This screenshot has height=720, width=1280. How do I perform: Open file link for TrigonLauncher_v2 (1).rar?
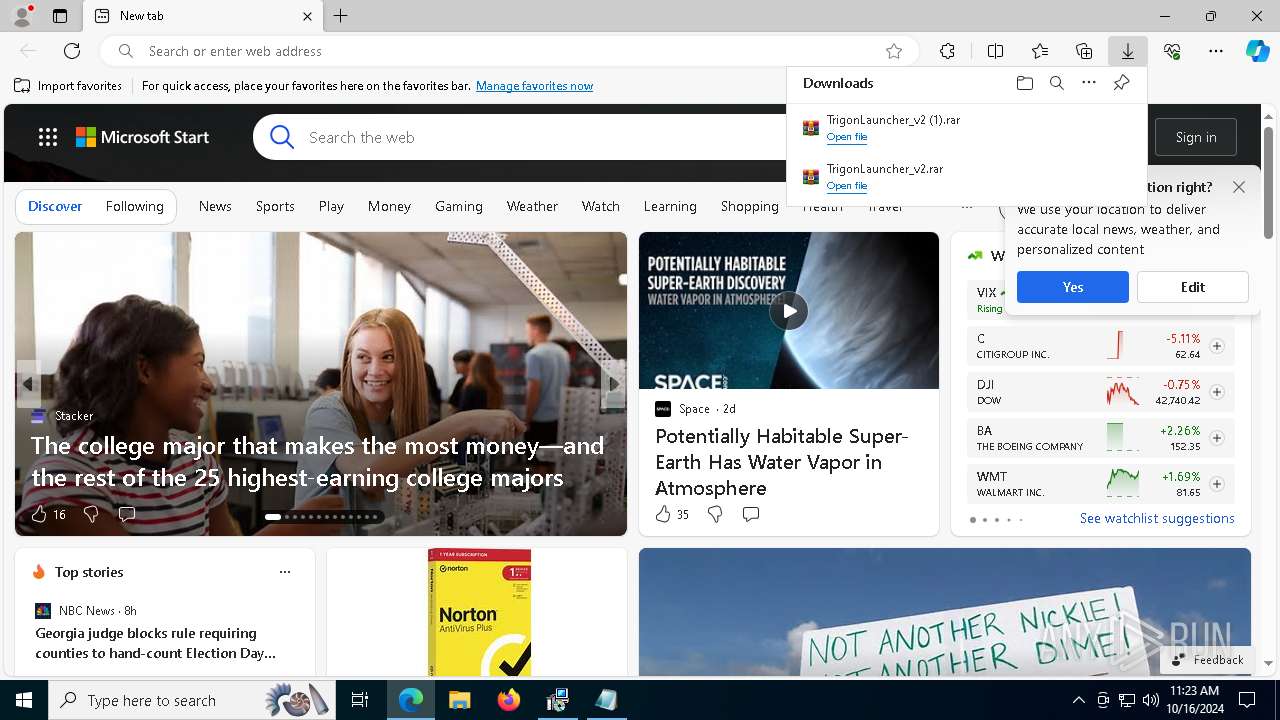click(x=847, y=137)
